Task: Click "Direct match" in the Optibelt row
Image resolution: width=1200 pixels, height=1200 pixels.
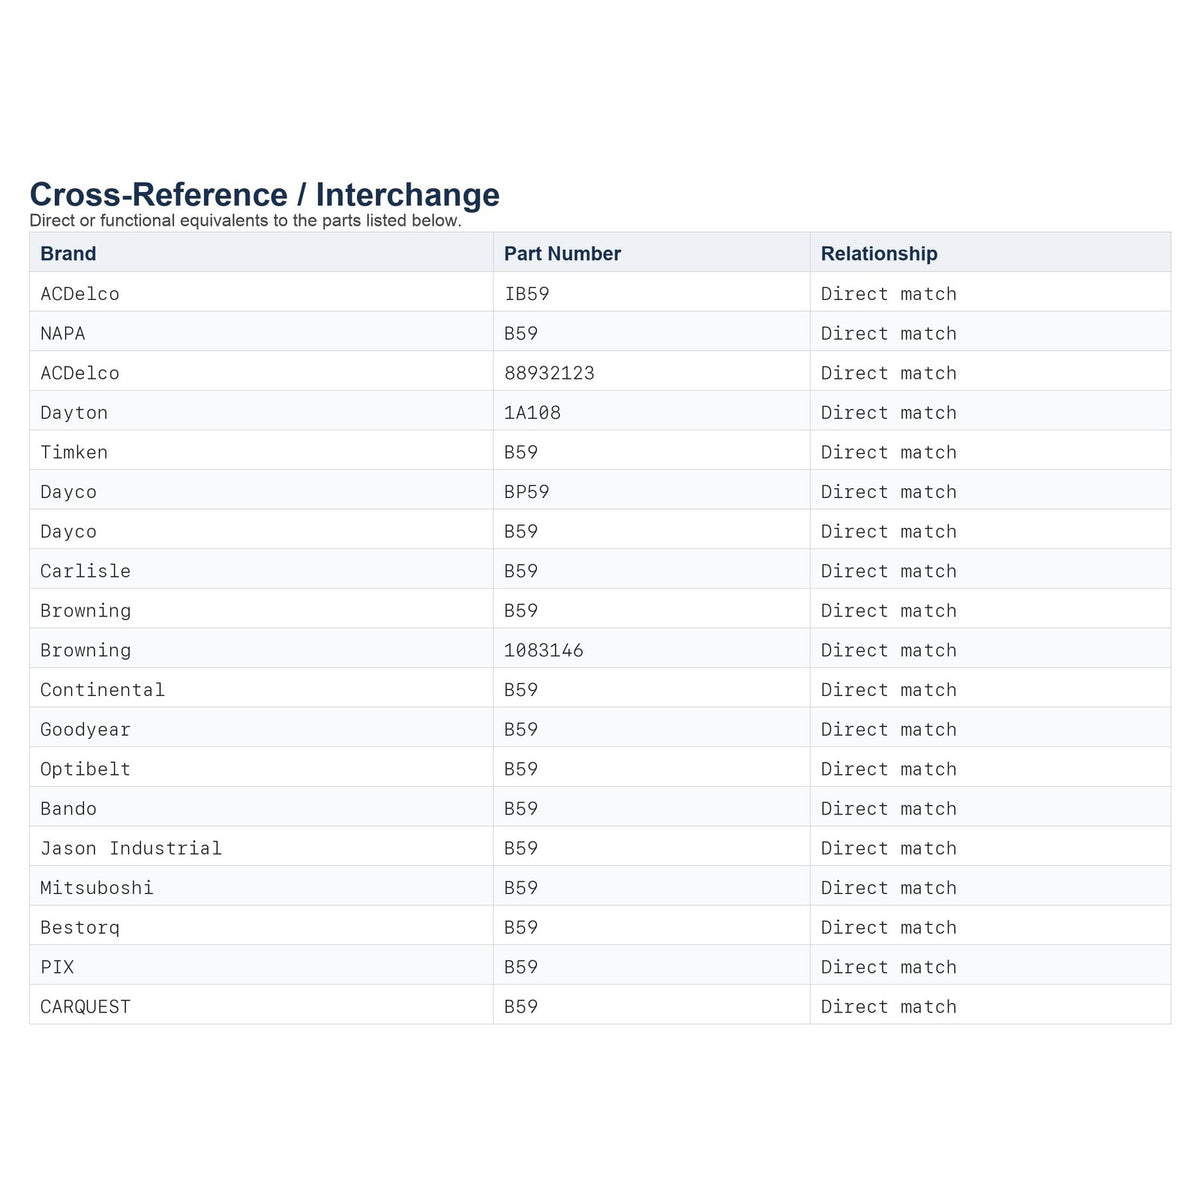Action: click(x=889, y=769)
